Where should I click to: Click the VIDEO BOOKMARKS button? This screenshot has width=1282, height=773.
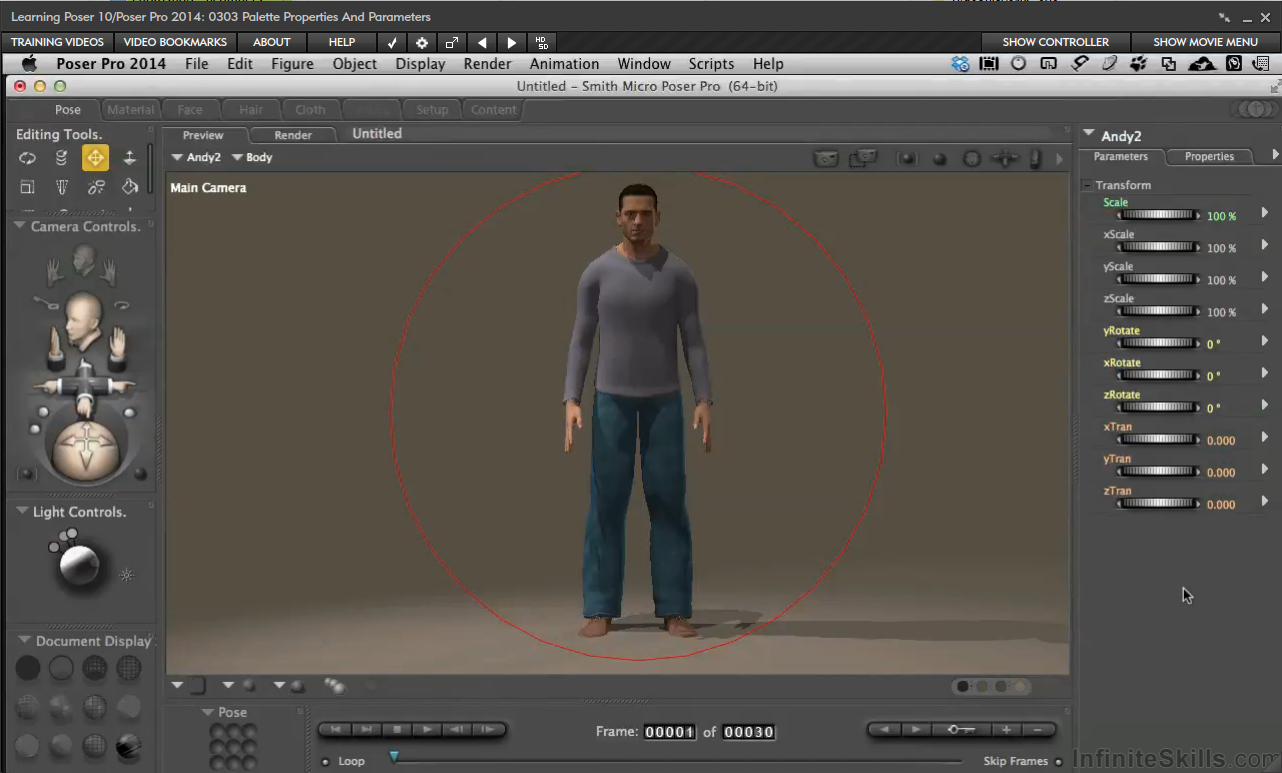pyautogui.click(x=175, y=42)
